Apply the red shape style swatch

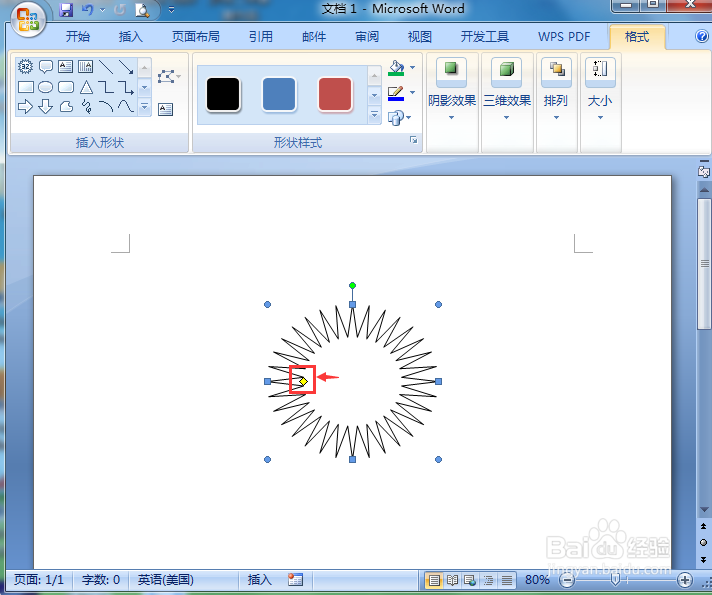(335, 94)
